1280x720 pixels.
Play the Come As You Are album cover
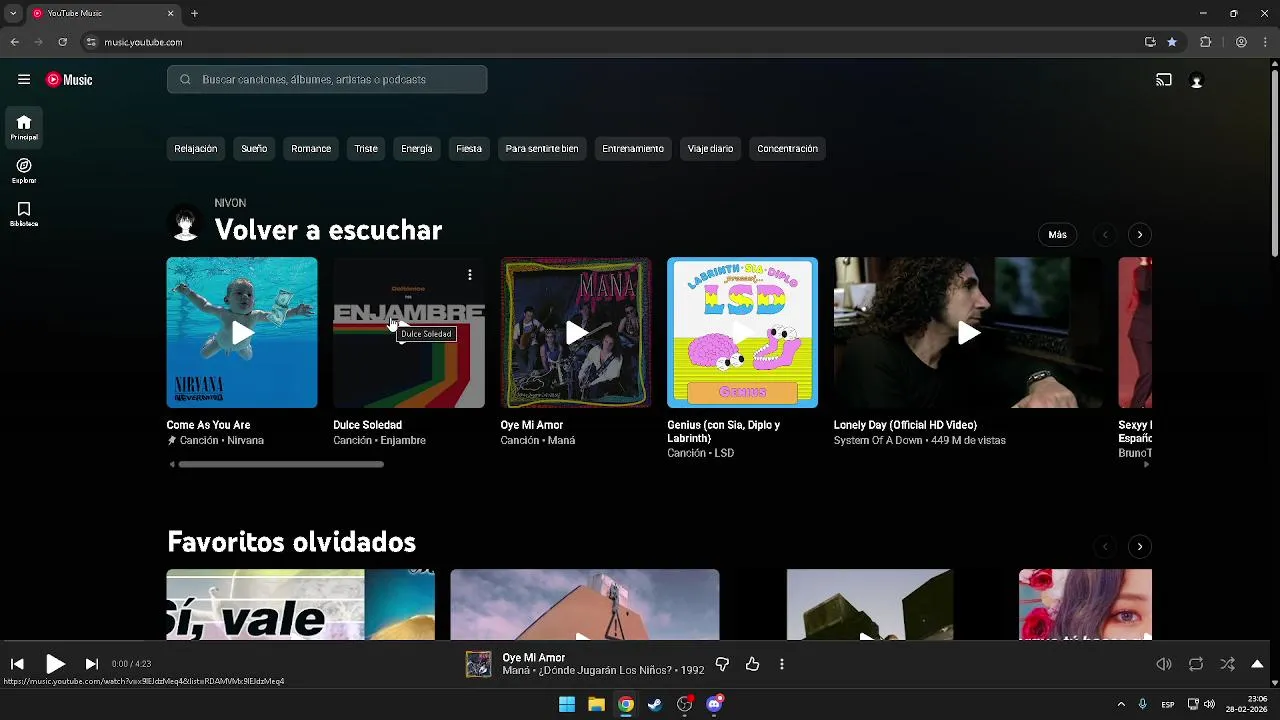(242, 333)
